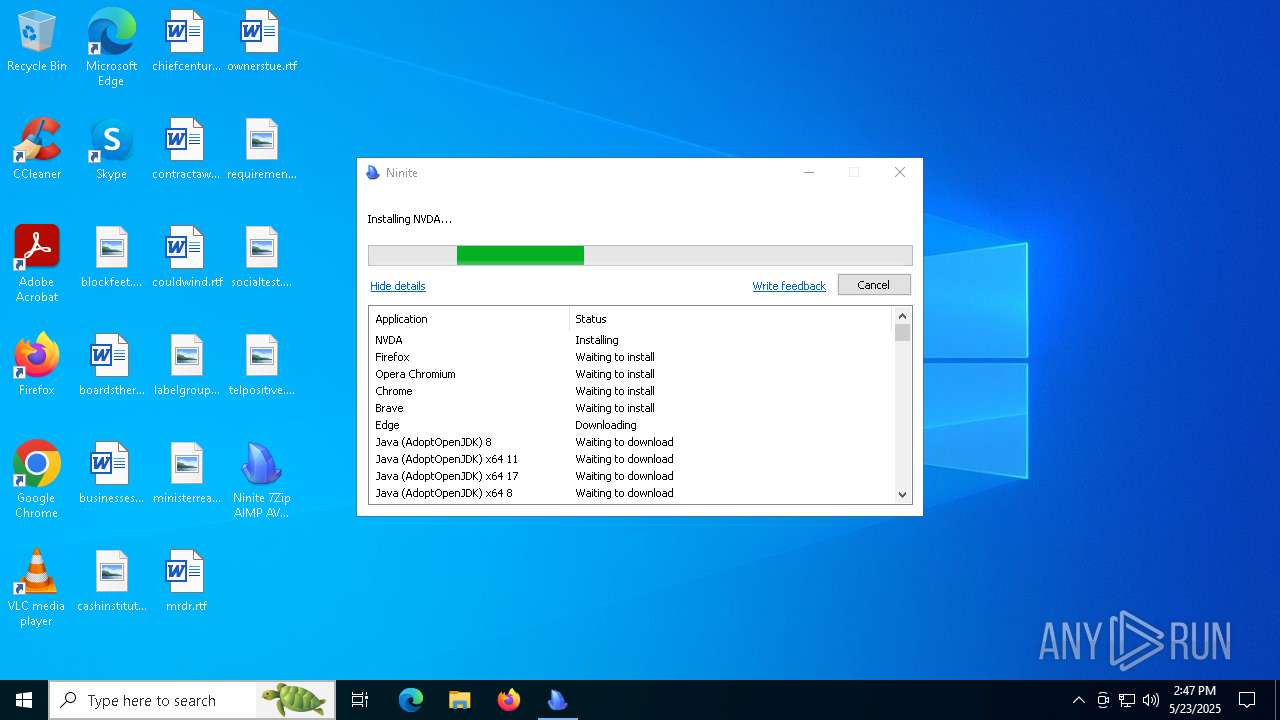
Task: Select the NVDA row in list
Action: pos(630,340)
